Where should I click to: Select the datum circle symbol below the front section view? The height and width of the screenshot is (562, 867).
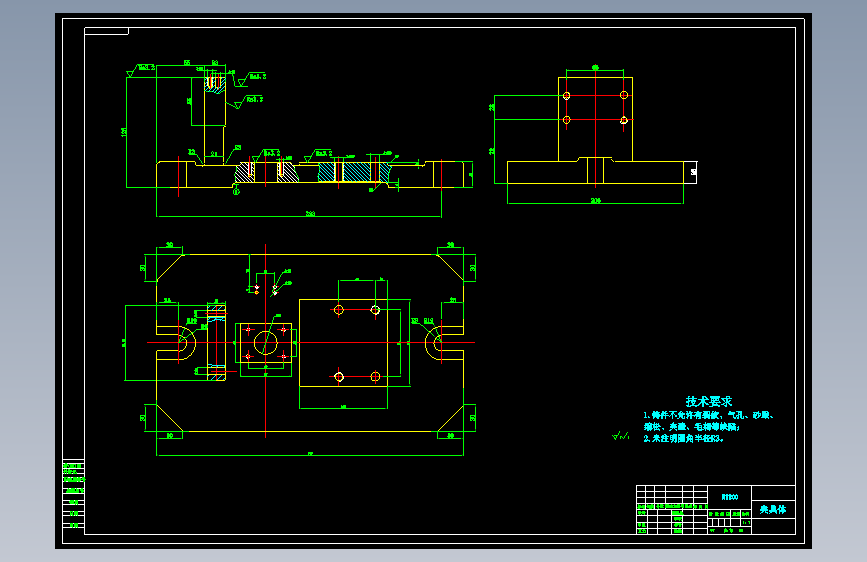click(236, 191)
